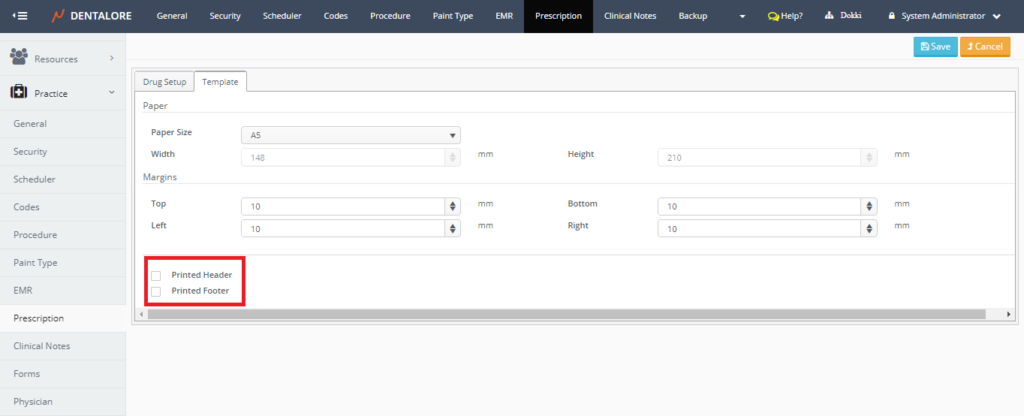
Task: Click the Dentalore logo icon
Action: [58, 16]
